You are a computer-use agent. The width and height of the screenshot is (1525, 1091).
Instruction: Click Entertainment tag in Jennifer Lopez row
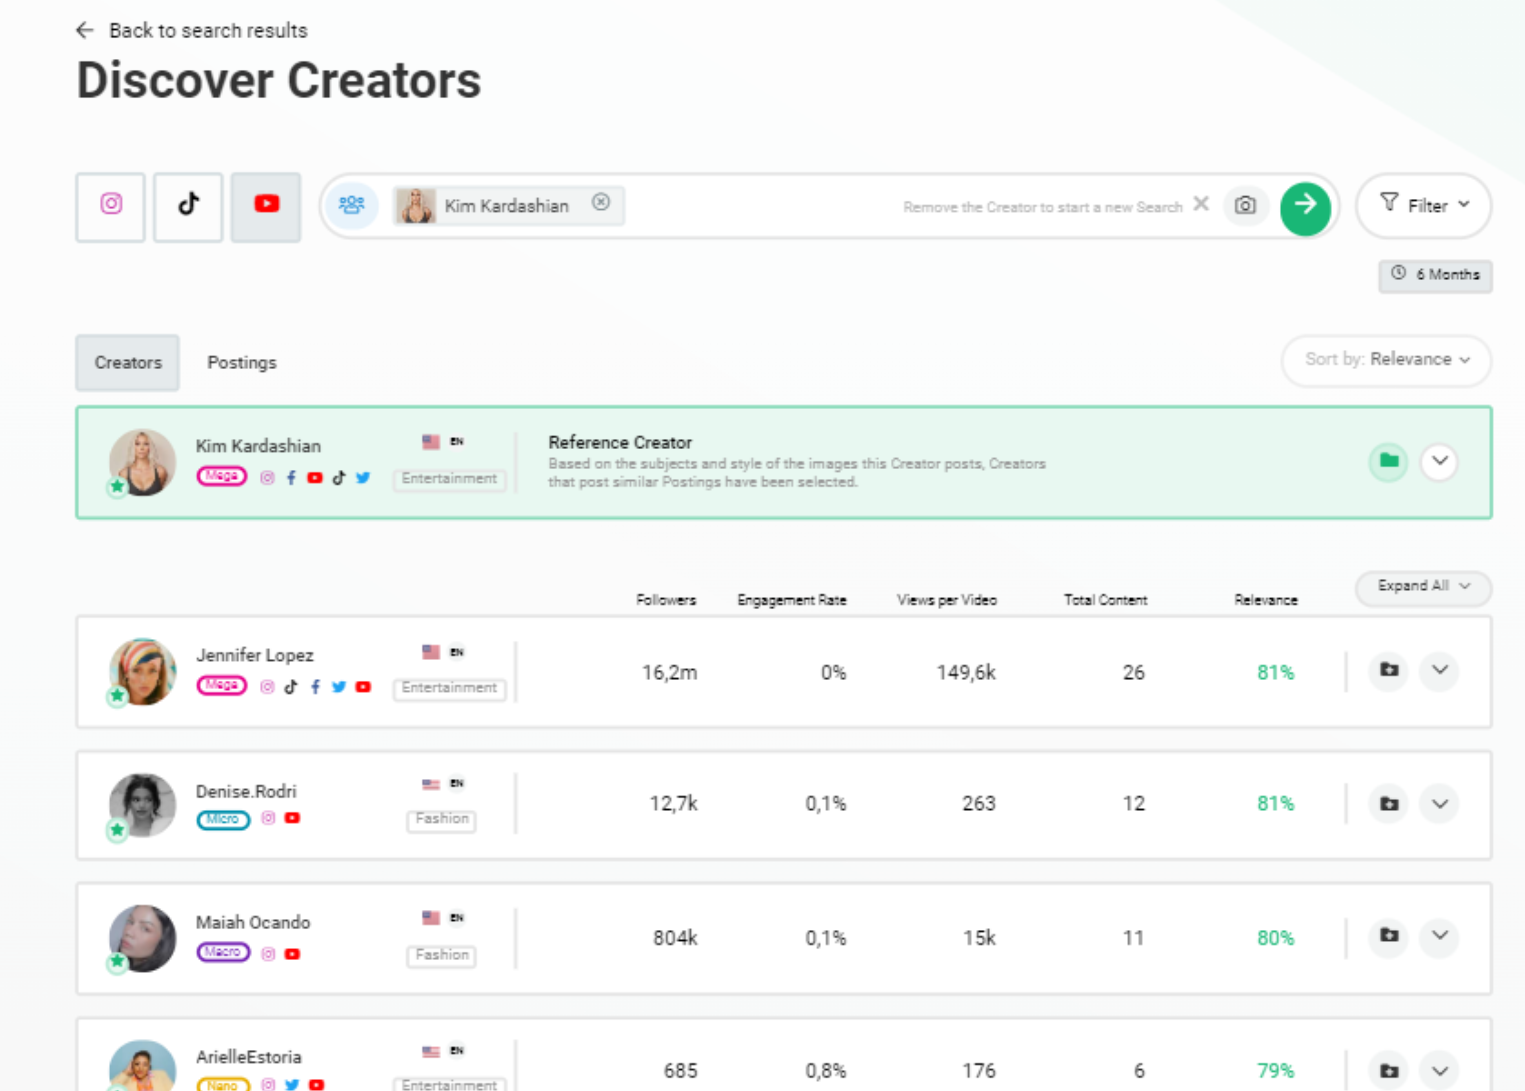point(449,688)
